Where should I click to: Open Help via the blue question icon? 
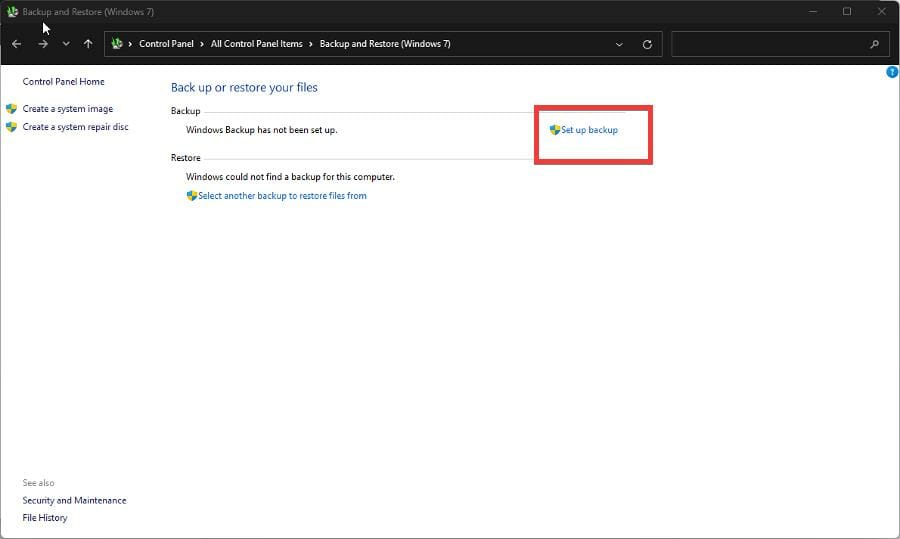(x=893, y=72)
